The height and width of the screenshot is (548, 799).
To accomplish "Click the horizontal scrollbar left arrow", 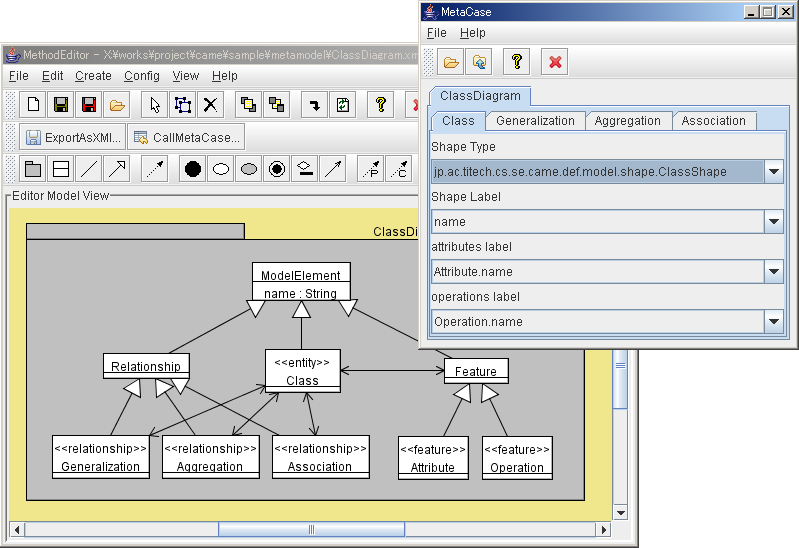I will click(x=17, y=530).
